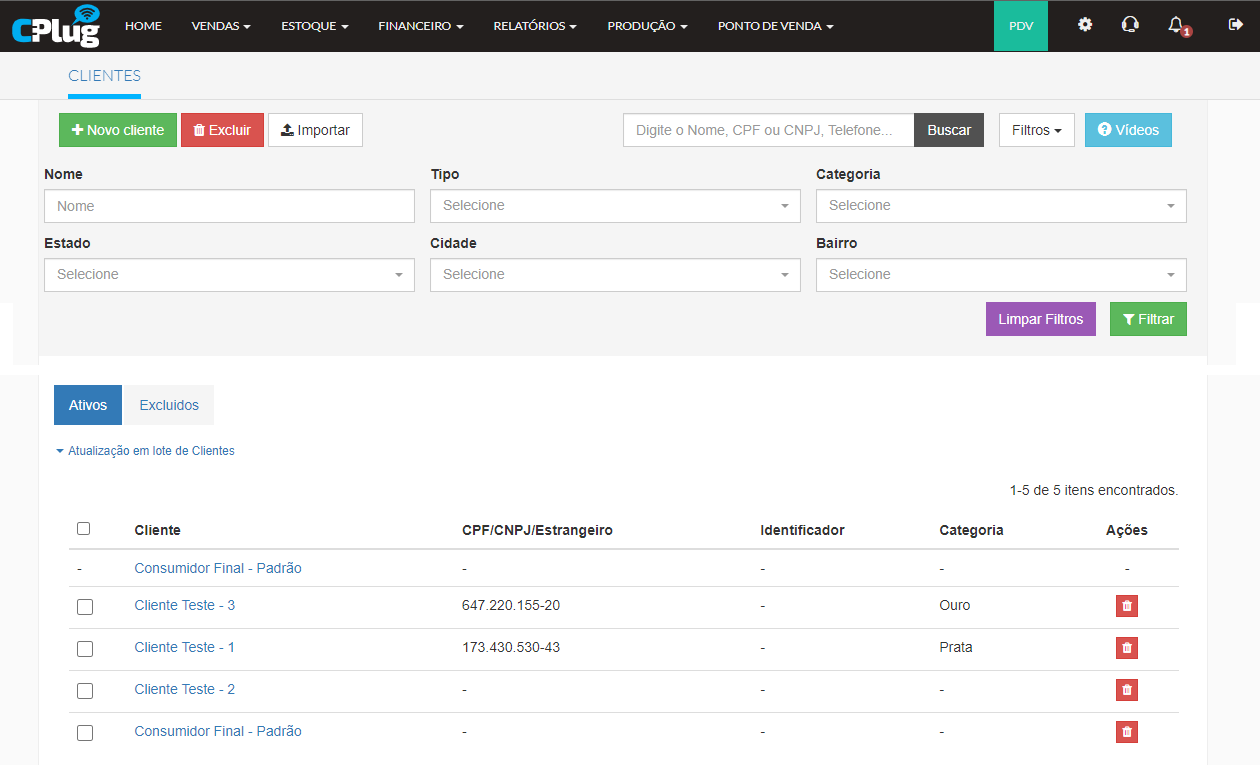This screenshot has width=1260, height=765.
Task: Click the Identificador column header
Action: [x=802, y=530]
